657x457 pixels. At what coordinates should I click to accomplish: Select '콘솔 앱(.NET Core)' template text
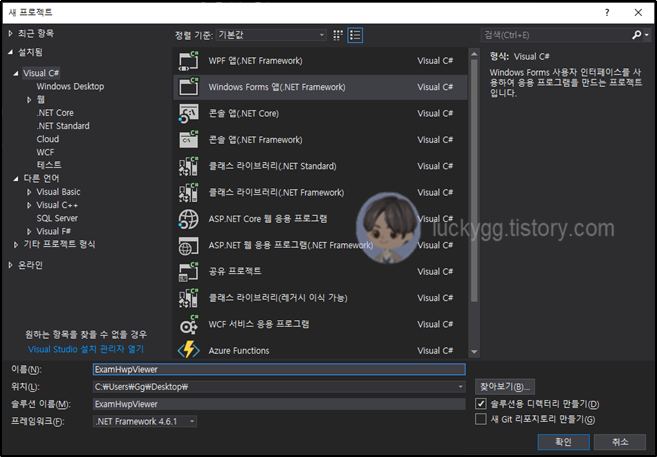point(243,114)
